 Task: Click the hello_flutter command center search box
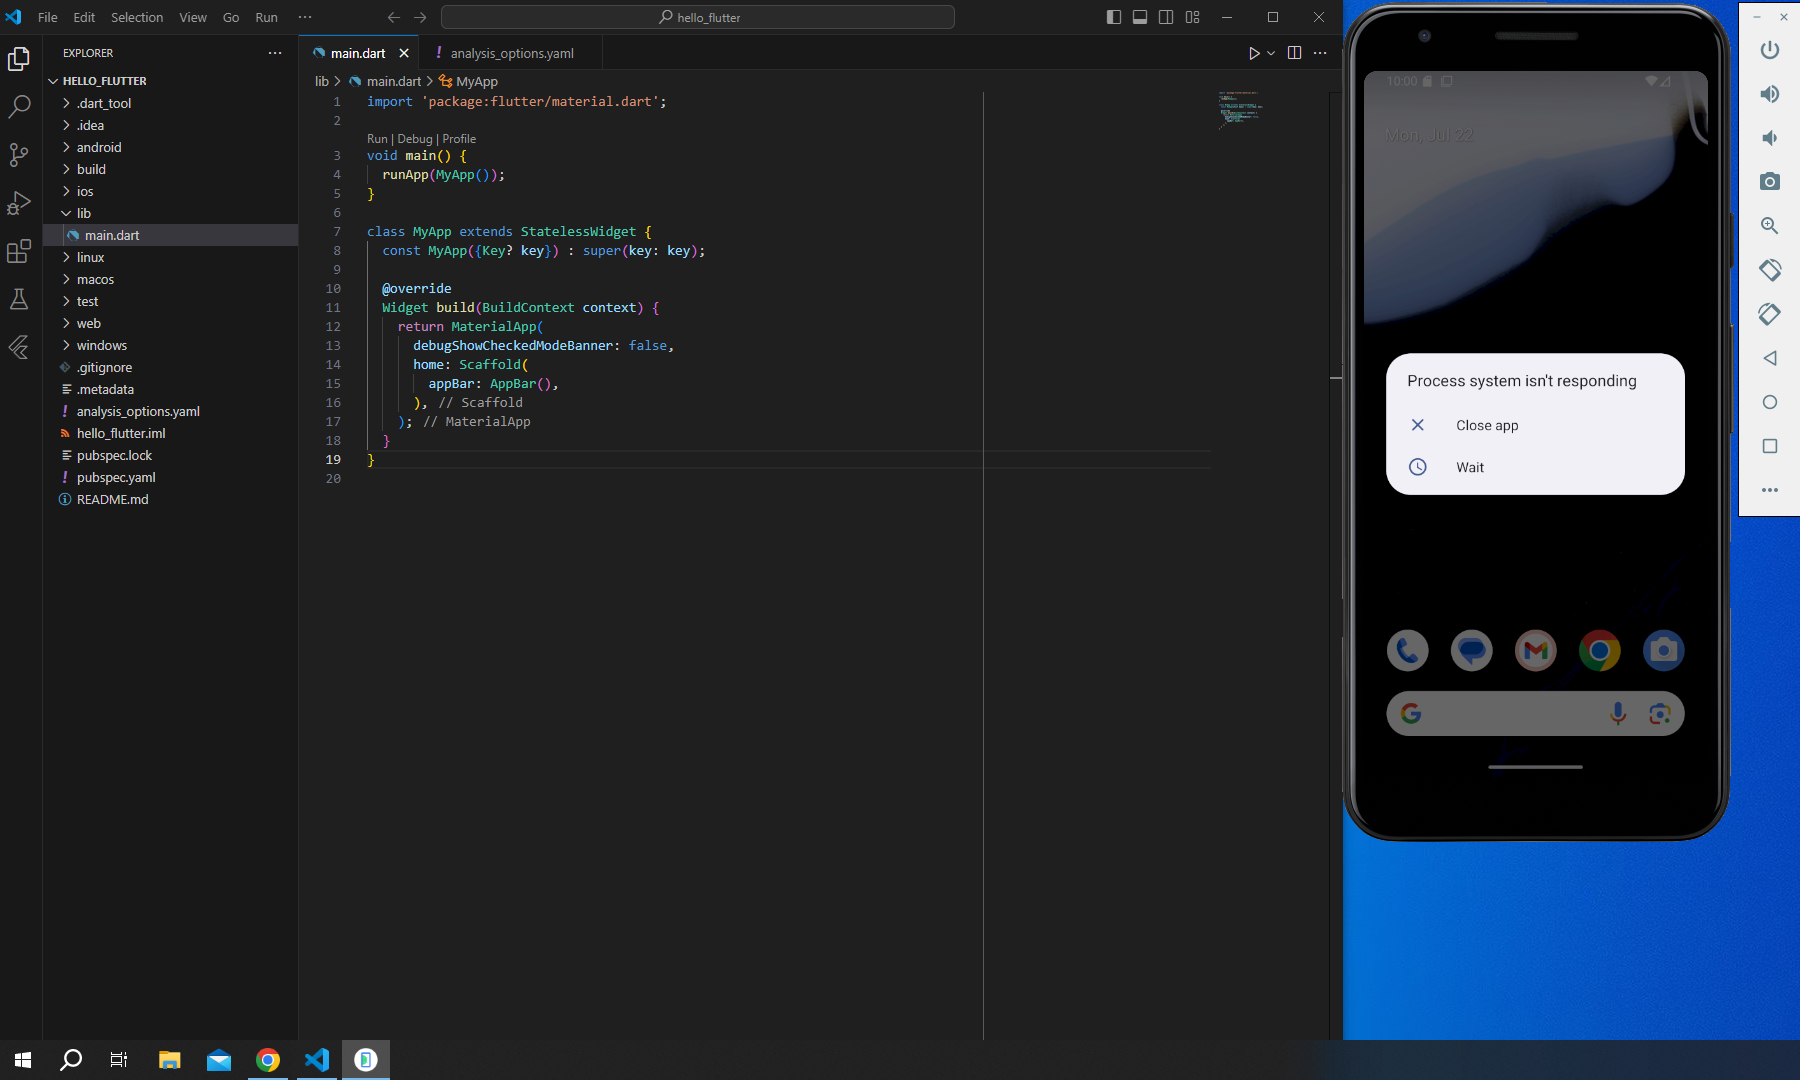pyautogui.click(x=698, y=17)
